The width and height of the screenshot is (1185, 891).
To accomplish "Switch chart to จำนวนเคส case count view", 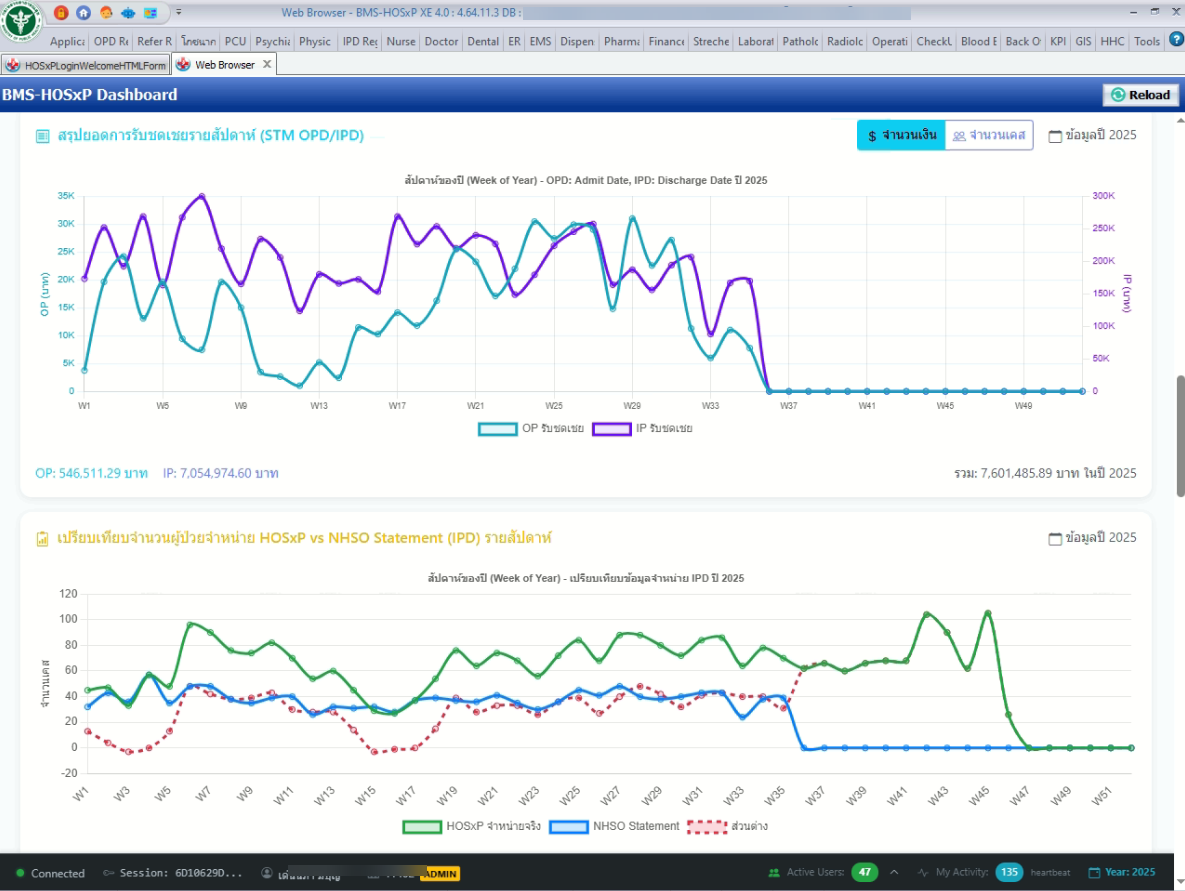I will tap(988, 136).
